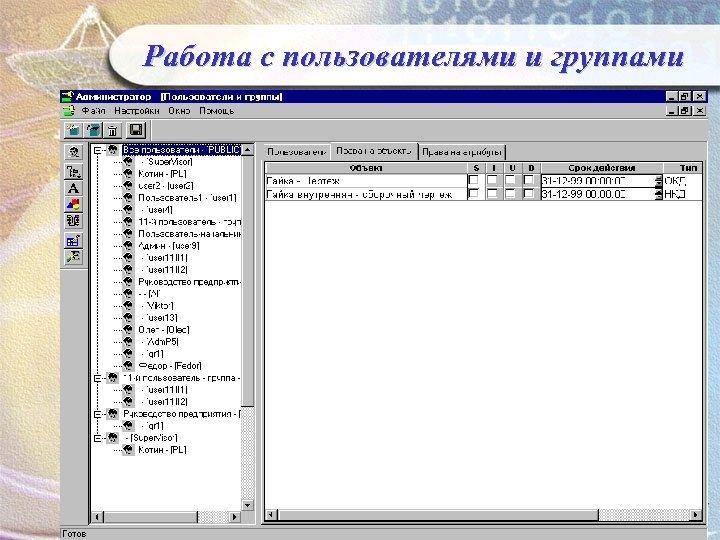Click the Срок действия column header
720x540 pixels.
click(x=602, y=168)
